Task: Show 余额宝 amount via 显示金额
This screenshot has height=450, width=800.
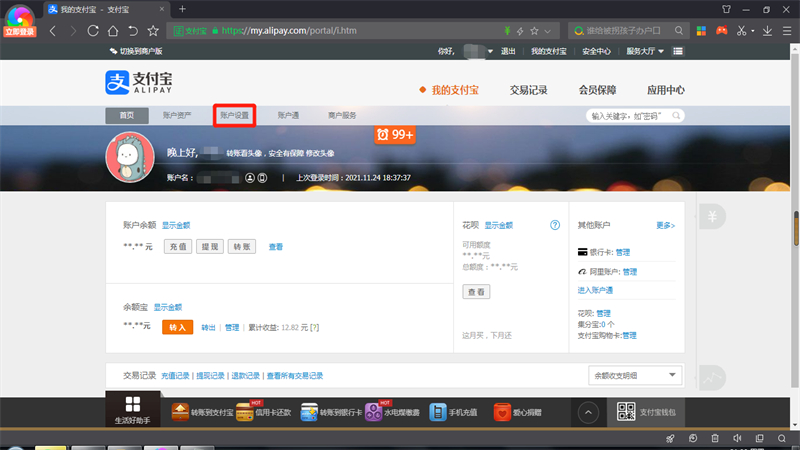Action: click(x=168, y=307)
